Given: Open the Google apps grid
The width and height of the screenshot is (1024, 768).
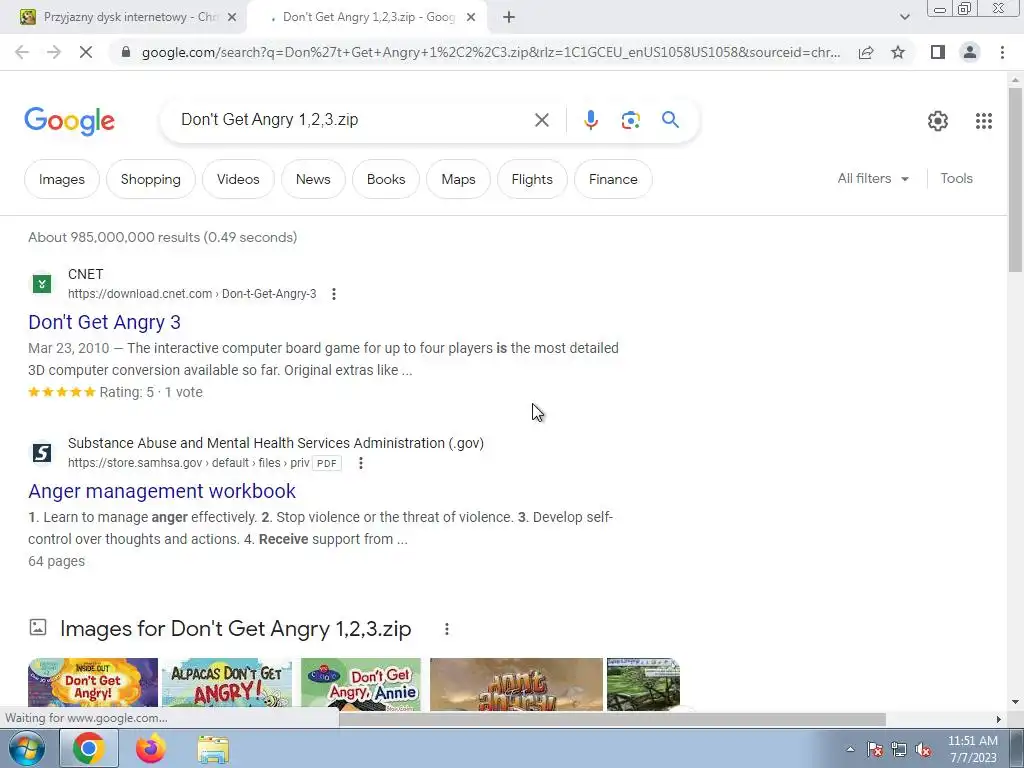Looking at the screenshot, I should pyautogui.click(x=984, y=121).
